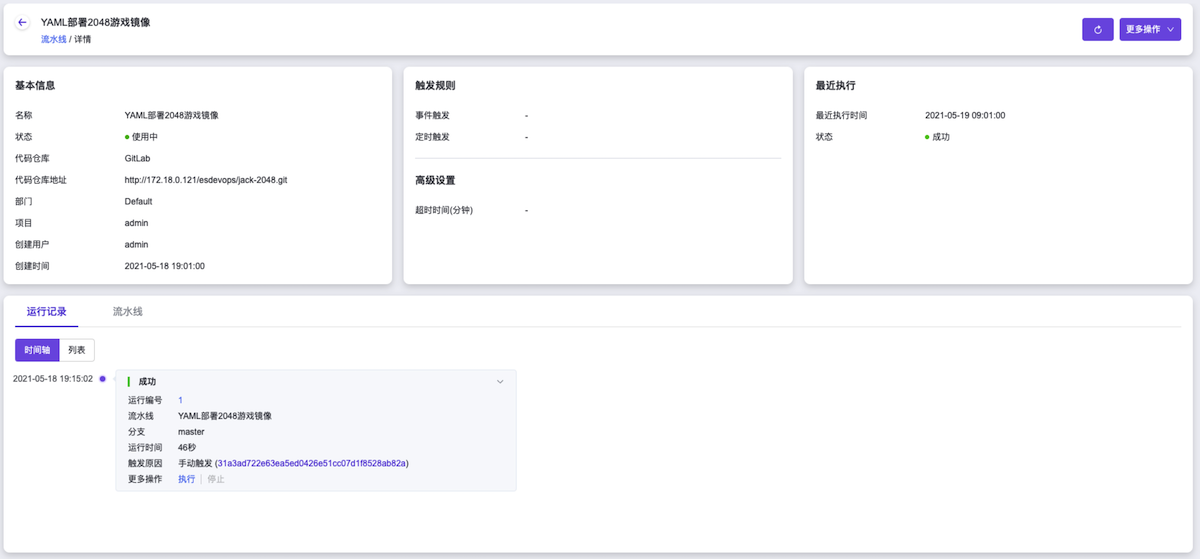
Task: Switch to the 运行记录 tab
Action: (x=46, y=312)
